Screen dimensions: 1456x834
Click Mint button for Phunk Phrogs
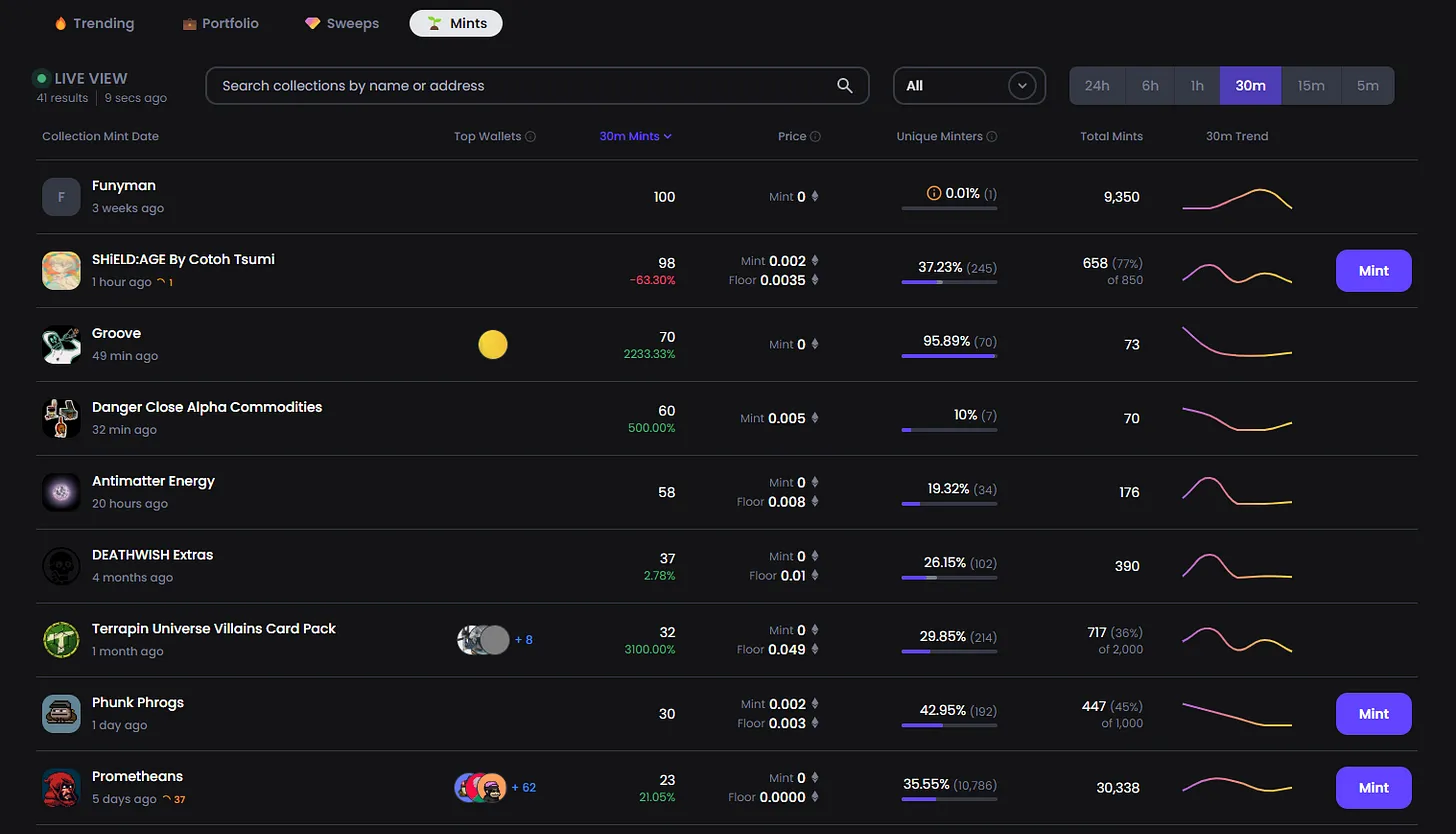[x=1373, y=713]
